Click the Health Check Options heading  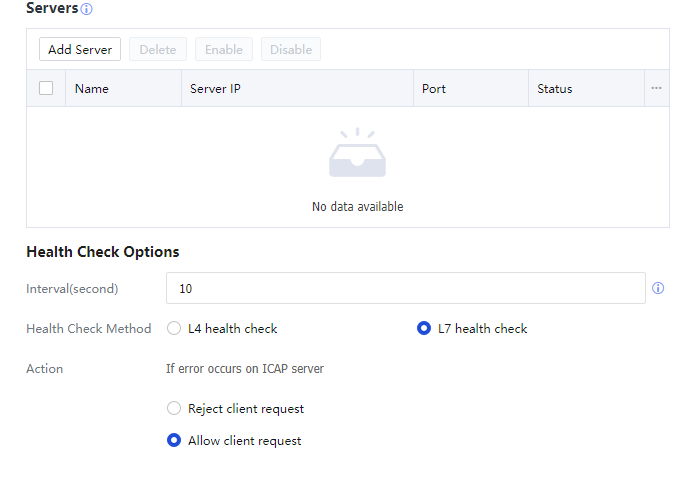click(103, 252)
